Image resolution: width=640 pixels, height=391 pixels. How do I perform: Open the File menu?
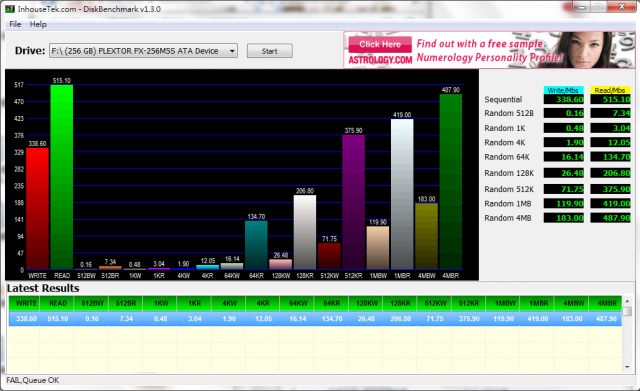(x=15, y=24)
